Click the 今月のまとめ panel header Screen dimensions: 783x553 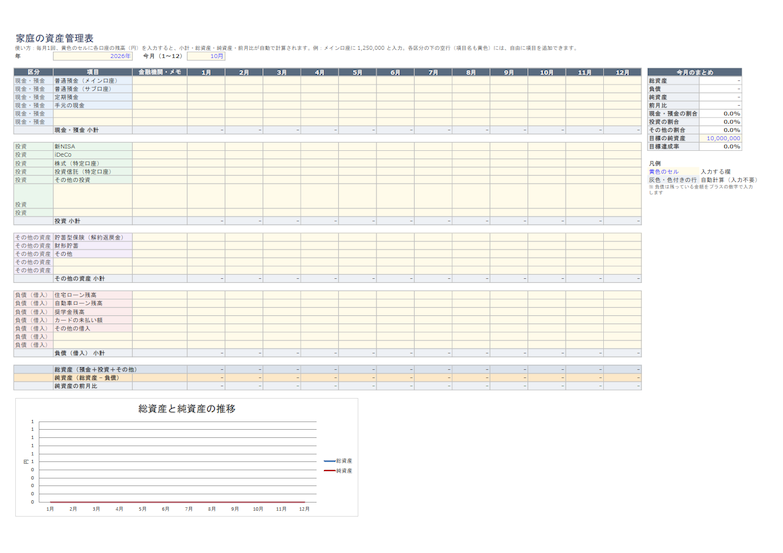[694, 72]
